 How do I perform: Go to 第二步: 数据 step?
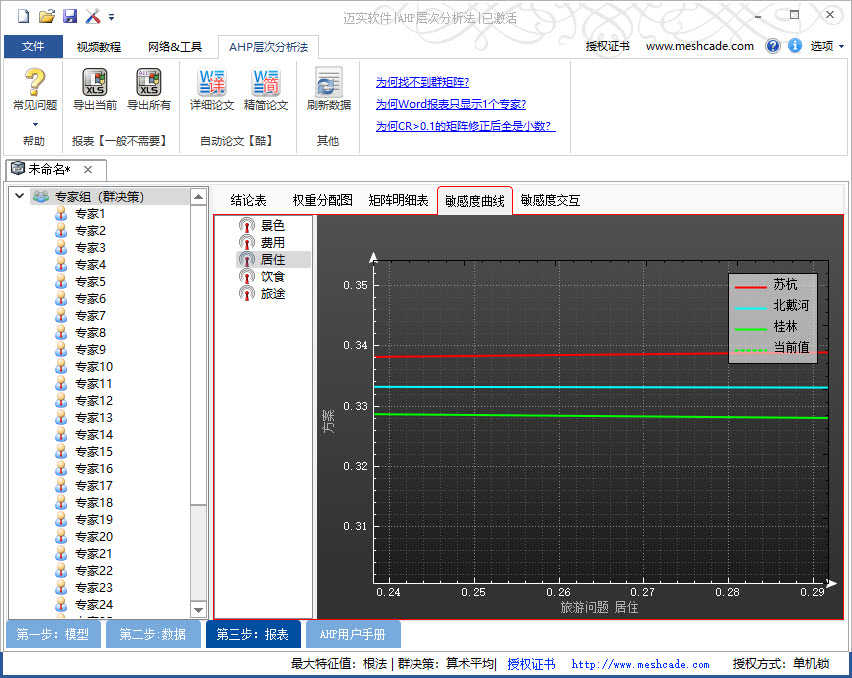point(153,634)
